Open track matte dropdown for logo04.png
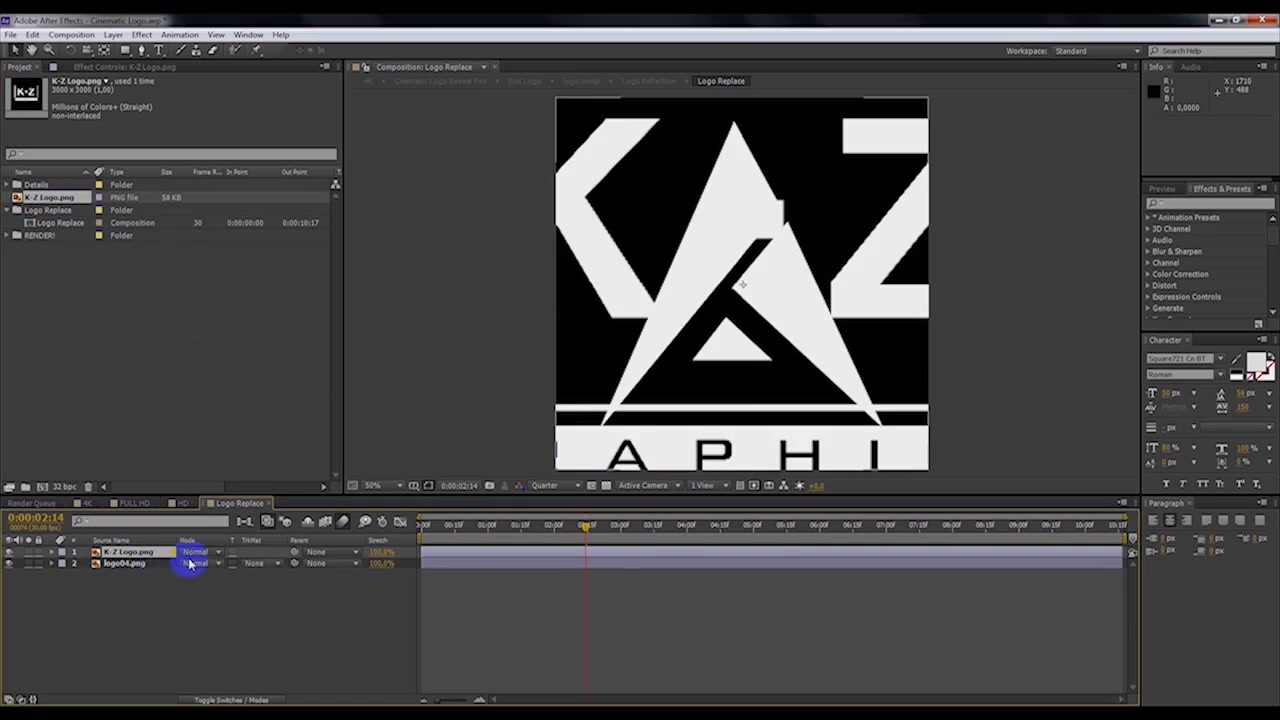The width and height of the screenshot is (1280, 720). (x=262, y=563)
